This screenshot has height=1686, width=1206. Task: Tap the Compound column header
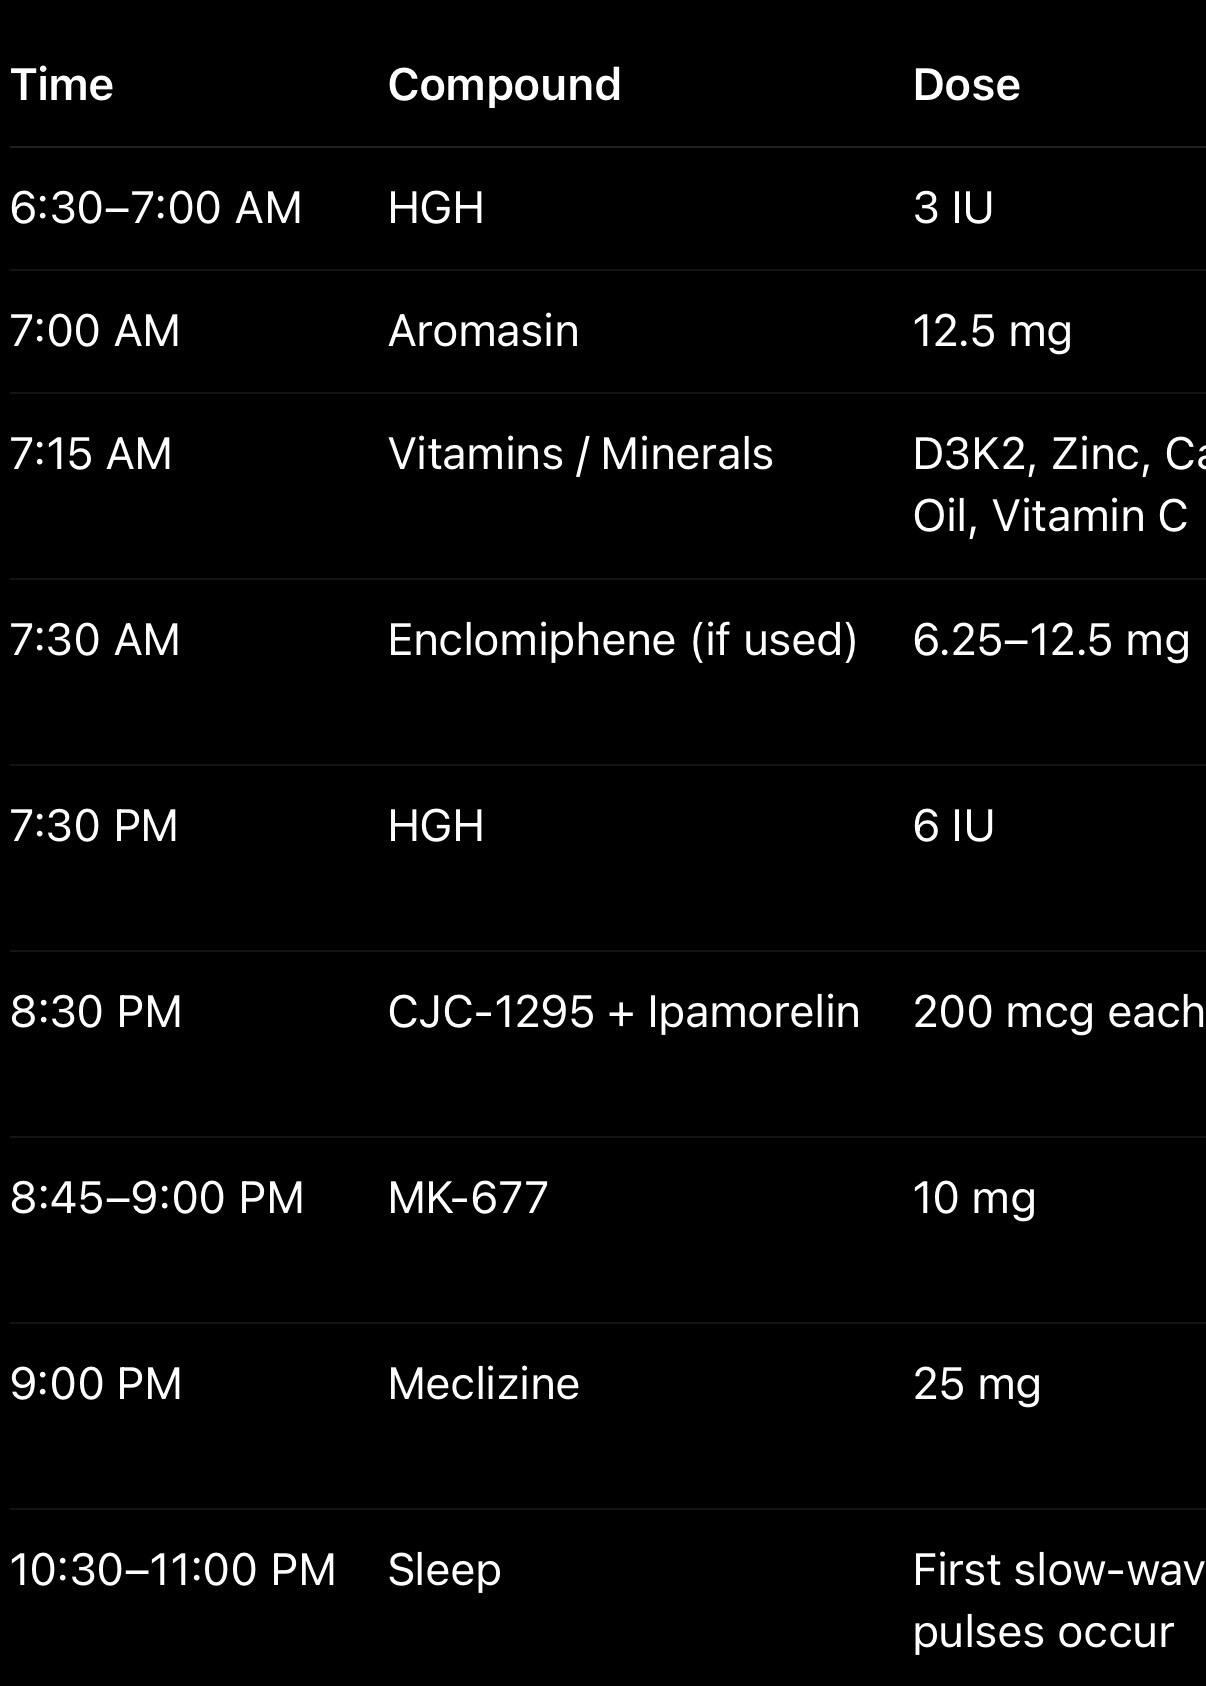click(504, 85)
